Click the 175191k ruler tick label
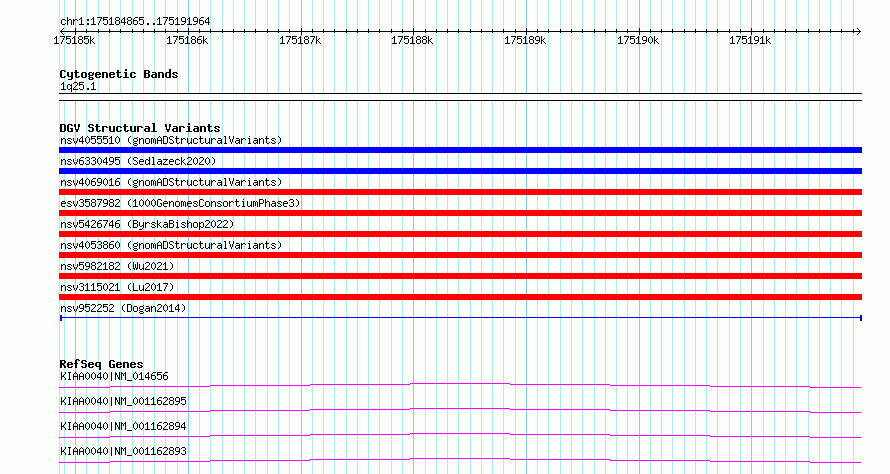 click(750, 40)
